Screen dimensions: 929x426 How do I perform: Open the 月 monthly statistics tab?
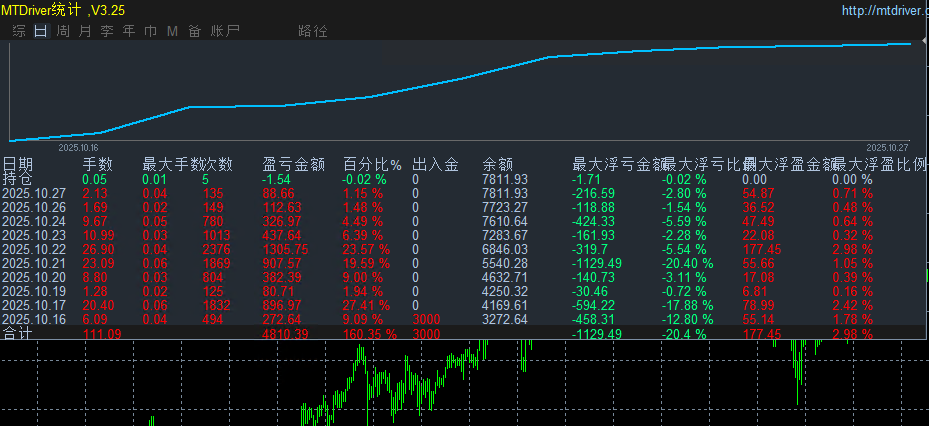(85, 31)
